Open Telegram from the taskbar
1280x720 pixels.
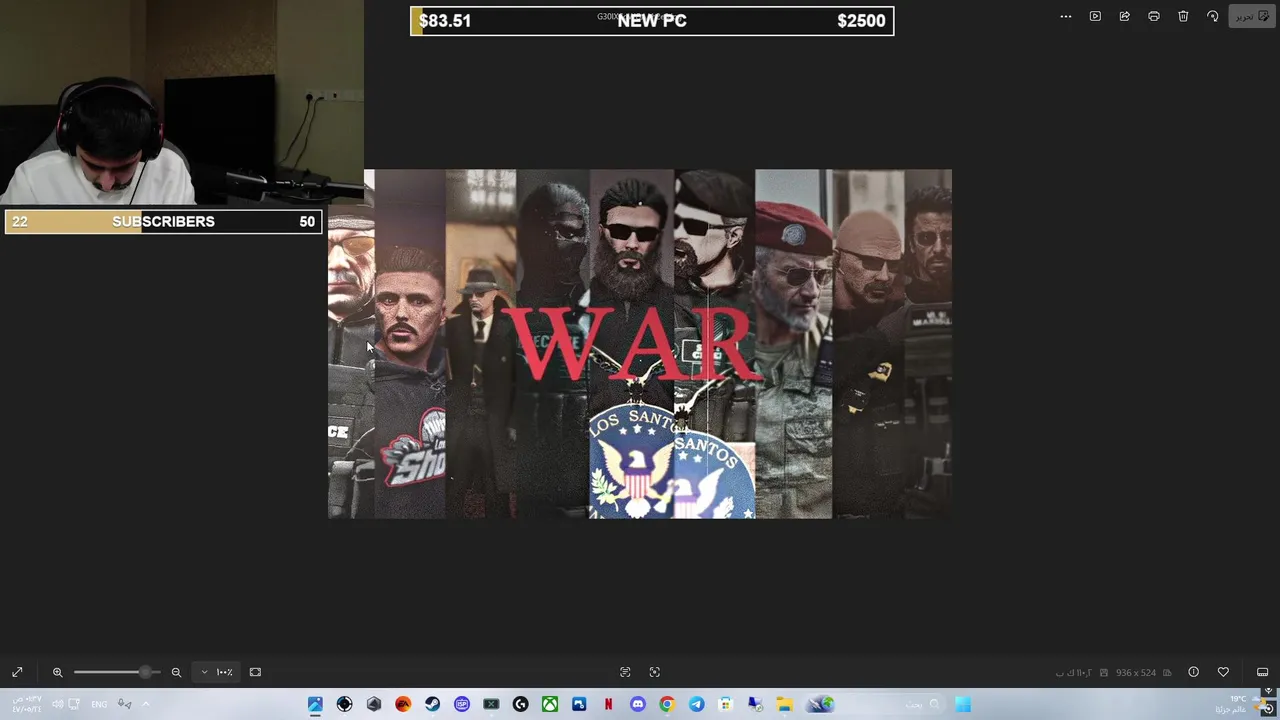[696, 704]
